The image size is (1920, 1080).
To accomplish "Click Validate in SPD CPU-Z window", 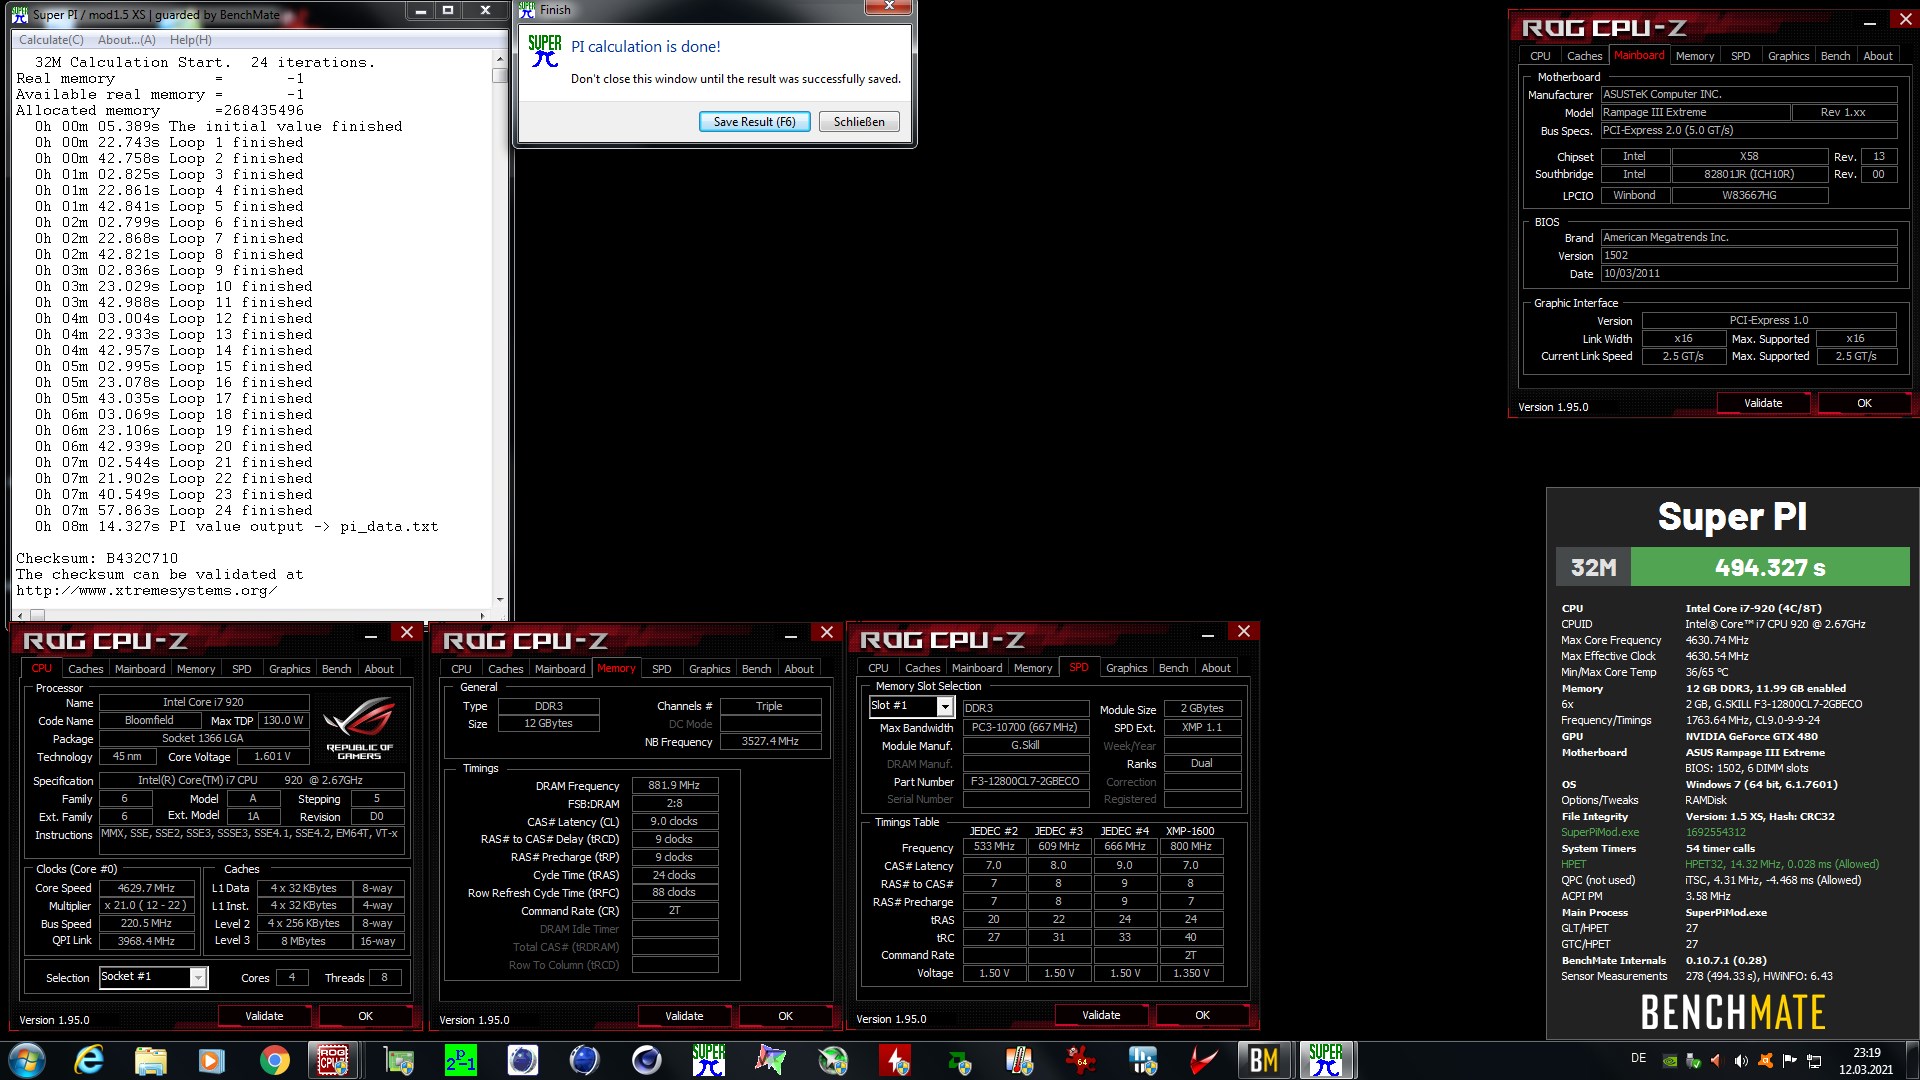I will point(1101,1015).
